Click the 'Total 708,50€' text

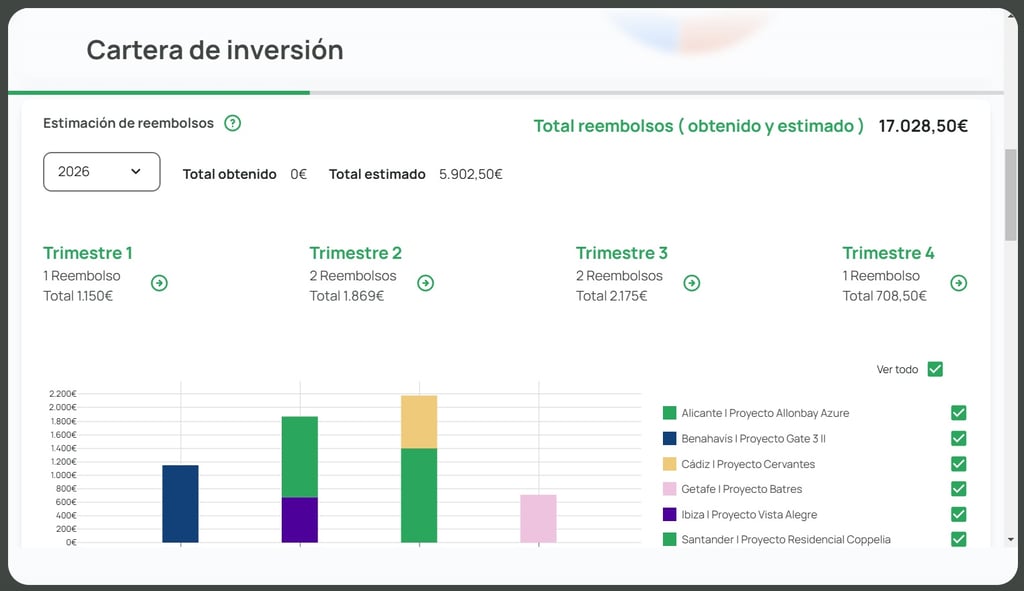coord(884,296)
